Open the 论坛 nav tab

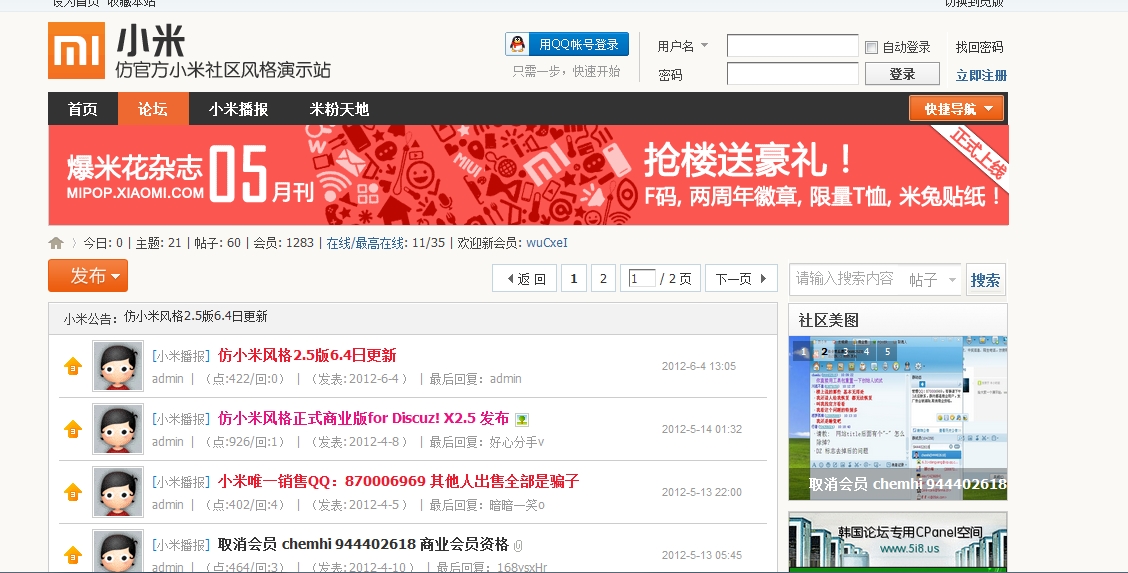coord(153,109)
